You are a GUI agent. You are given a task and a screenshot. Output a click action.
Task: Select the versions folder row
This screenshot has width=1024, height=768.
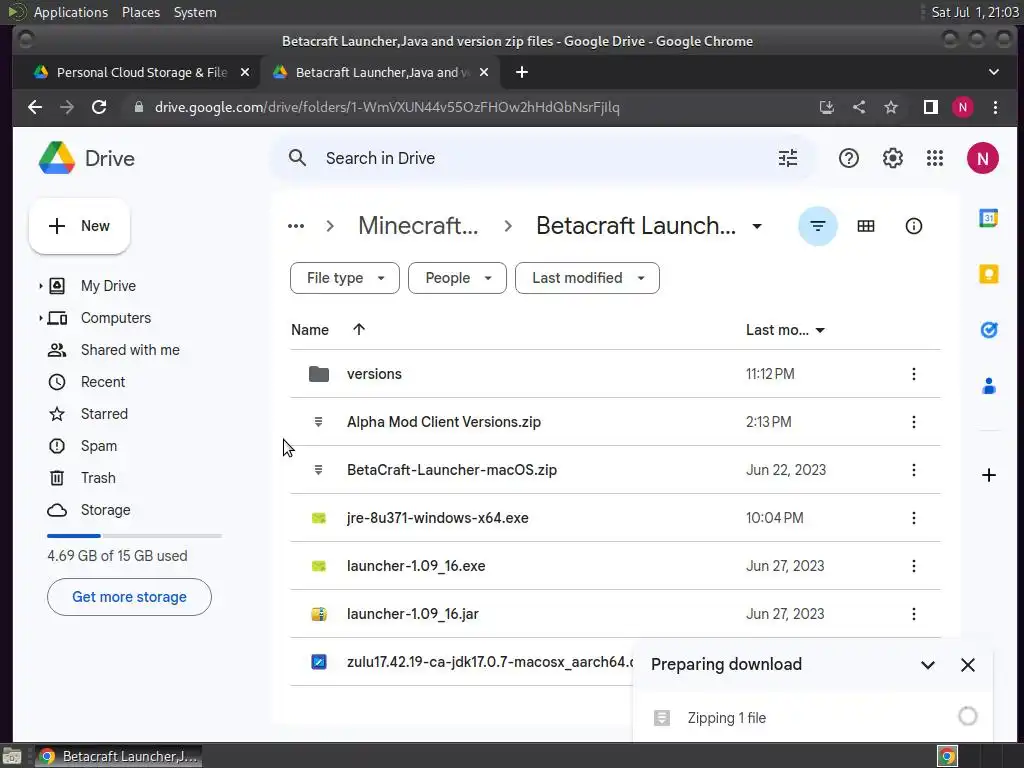coord(615,374)
